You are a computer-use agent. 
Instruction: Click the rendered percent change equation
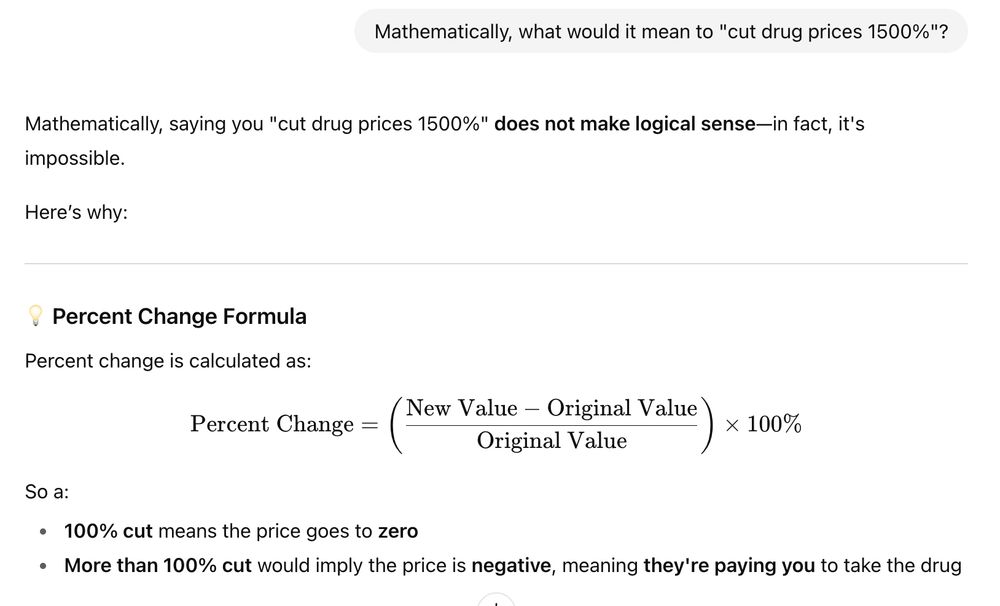pyautogui.click(x=496, y=424)
